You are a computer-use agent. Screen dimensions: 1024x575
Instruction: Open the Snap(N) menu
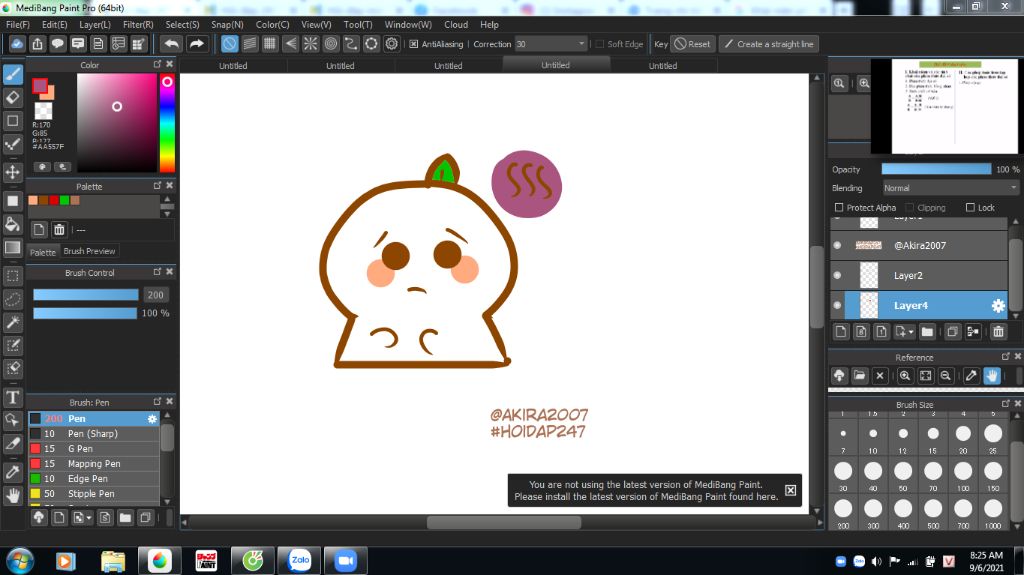point(227,24)
